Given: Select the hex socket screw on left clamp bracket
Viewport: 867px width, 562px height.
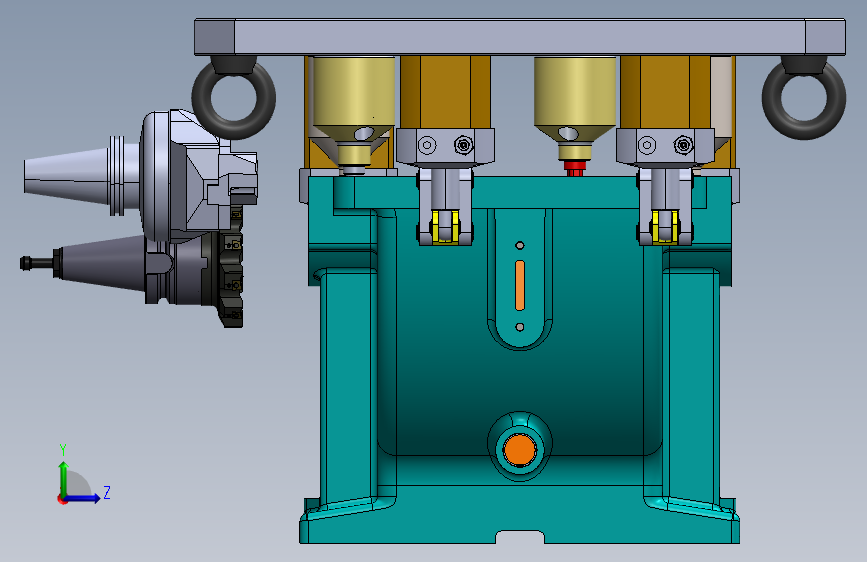Looking at the screenshot, I should 463,145.
